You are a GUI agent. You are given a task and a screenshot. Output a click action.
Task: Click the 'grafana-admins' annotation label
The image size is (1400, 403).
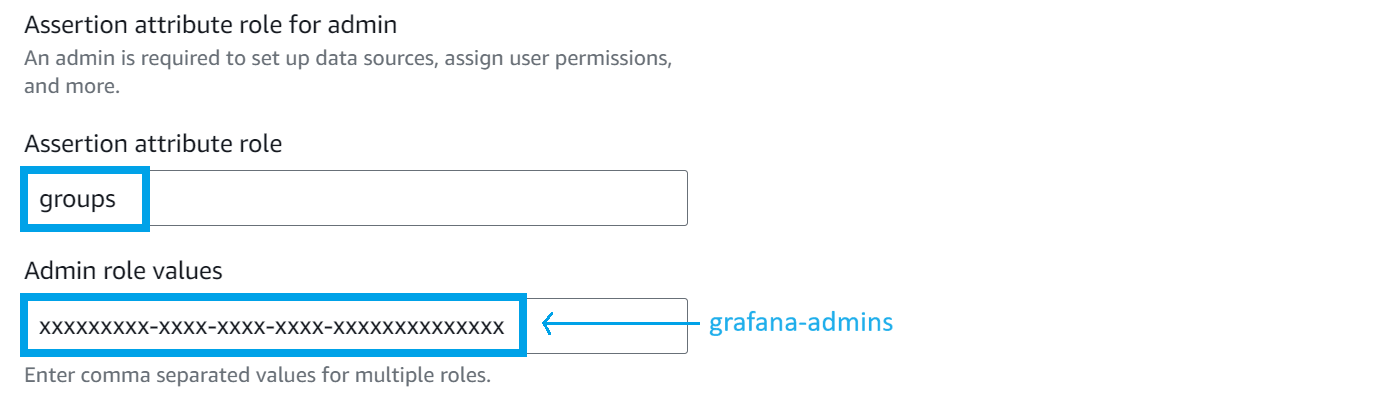[x=800, y=323]
